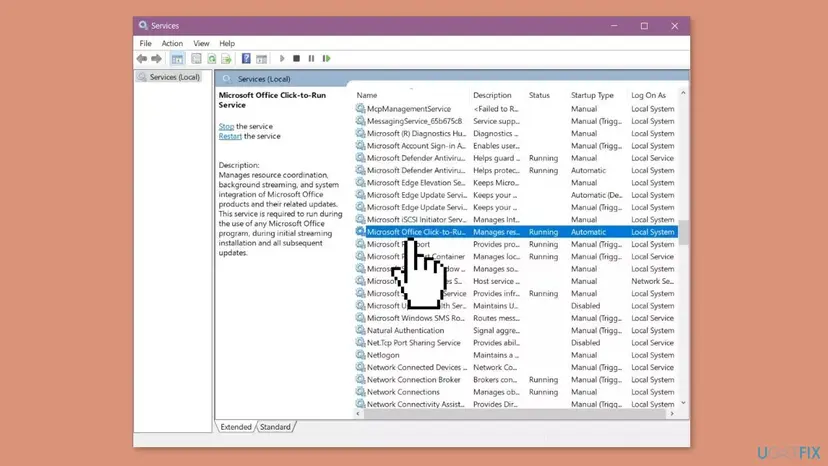Click the gear icon beside Netlogon
828x466 pixels.
tap(360, 355)
